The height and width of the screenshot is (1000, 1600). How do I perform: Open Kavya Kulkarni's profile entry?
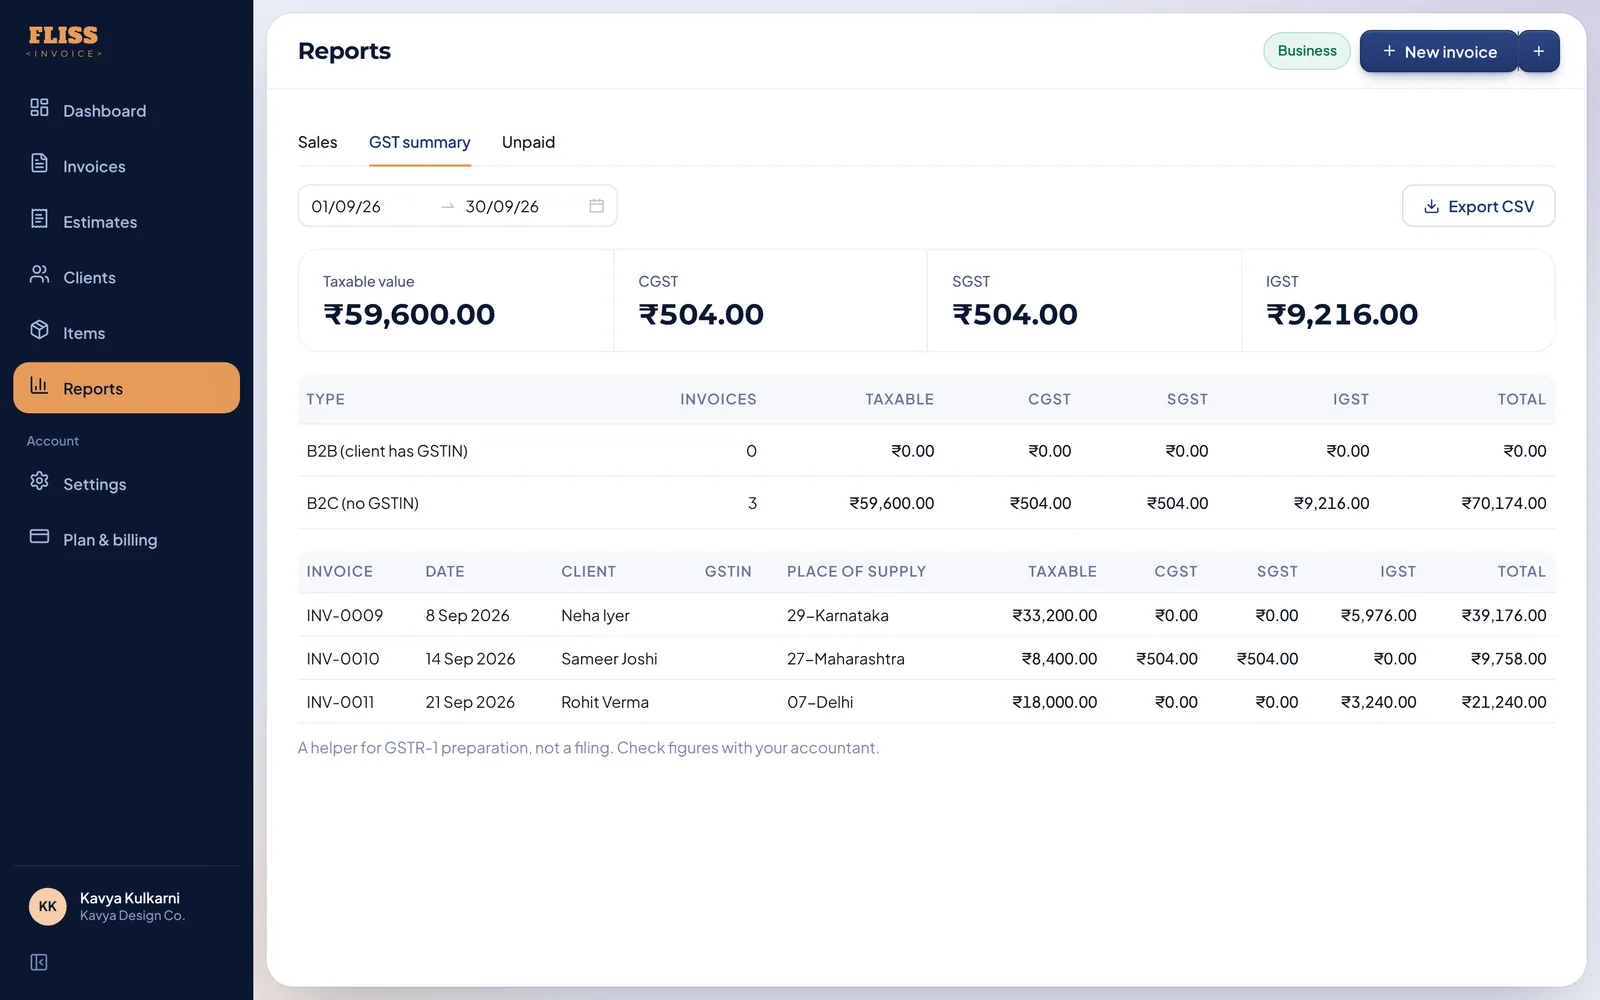click(126, 906)
